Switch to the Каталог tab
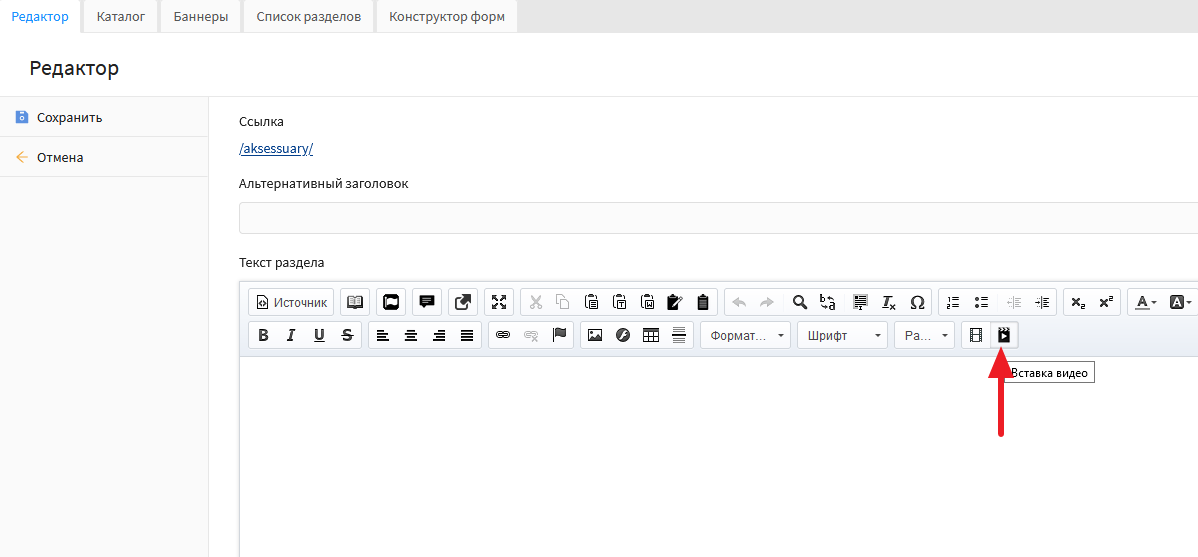 (x=121, y=17)
